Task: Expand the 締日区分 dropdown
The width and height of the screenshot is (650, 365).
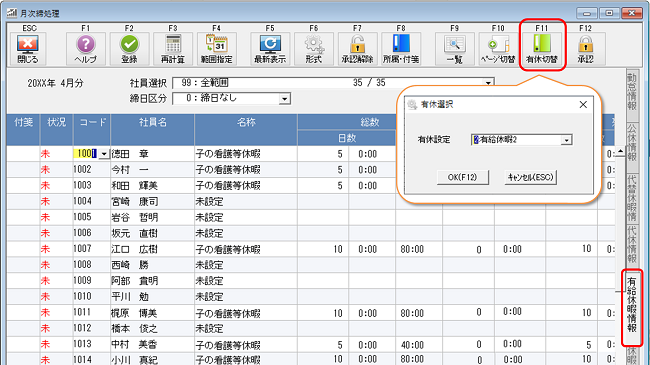Action: pos(284,99)
